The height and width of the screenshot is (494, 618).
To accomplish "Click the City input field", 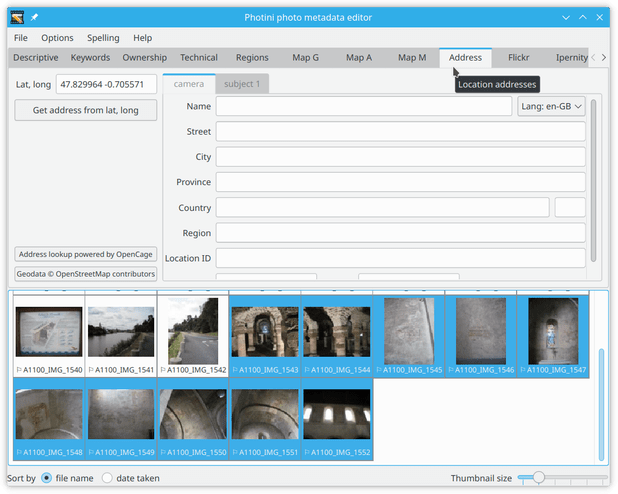I will click(400, 157).
